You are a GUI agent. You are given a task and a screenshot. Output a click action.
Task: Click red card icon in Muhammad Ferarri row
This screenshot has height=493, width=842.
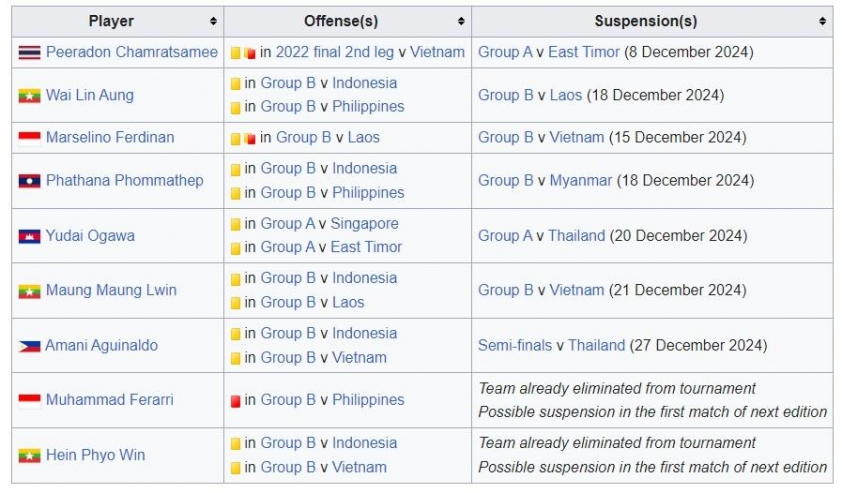coord(235,401)
